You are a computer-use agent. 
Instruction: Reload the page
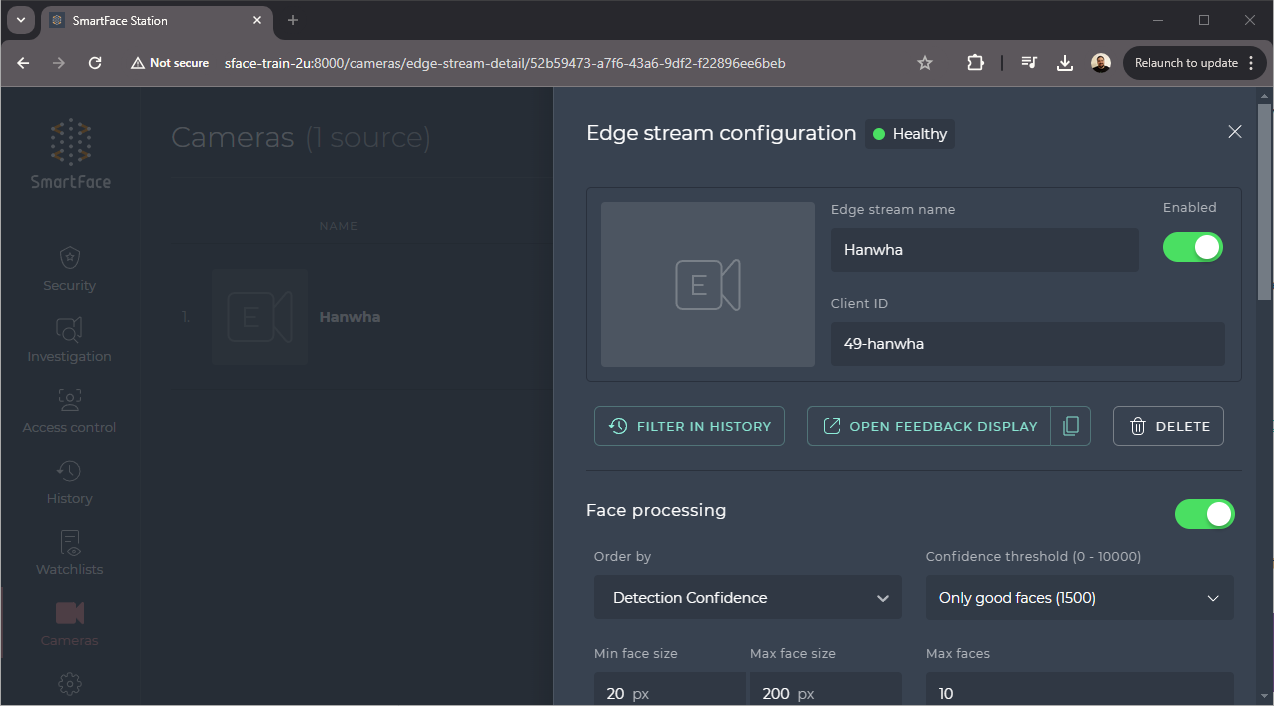coord(95,63)
